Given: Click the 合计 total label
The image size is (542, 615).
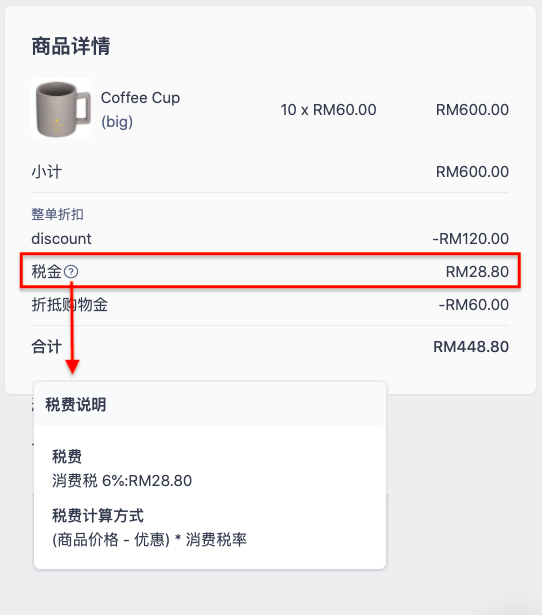Looking at the screenshot, I should click(46, 347).
